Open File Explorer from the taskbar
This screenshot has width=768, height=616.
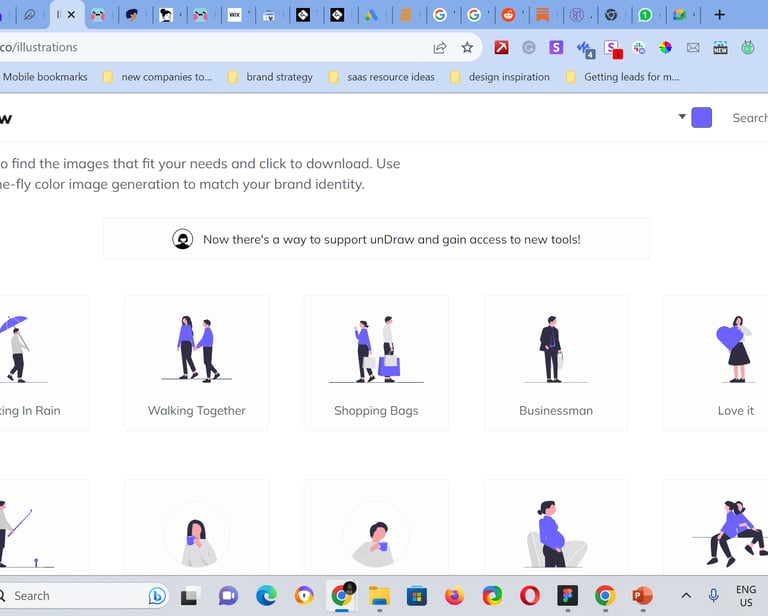click(x=380, y=596)
